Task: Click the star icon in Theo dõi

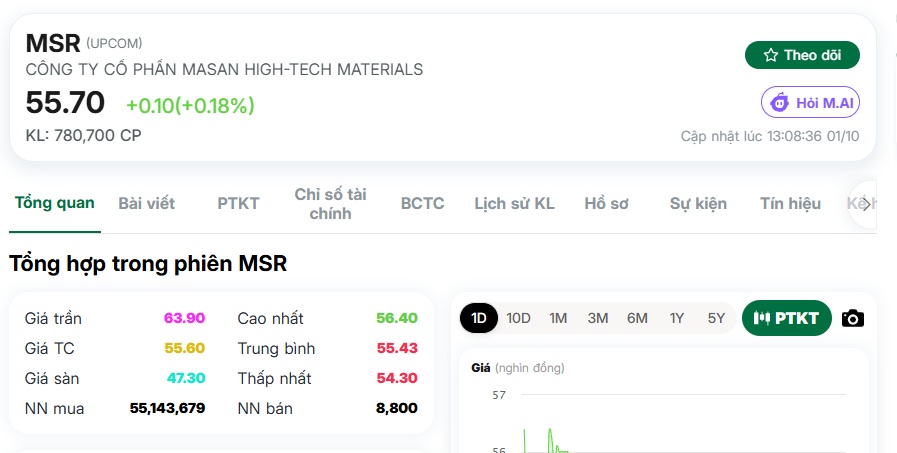Action: tap(771, 55)
